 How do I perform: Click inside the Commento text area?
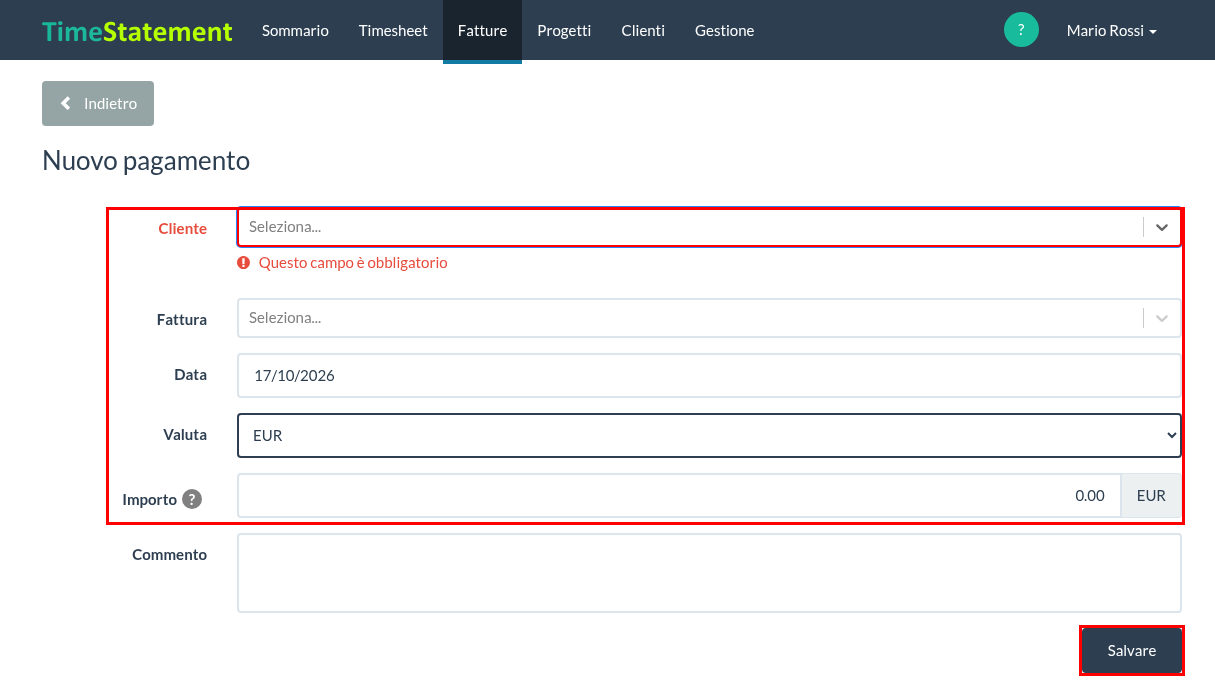[x=709, y=573]
